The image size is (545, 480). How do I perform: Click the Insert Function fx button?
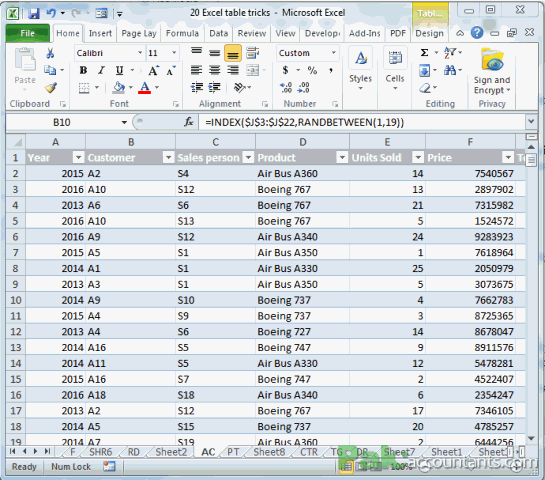pyautogui.click(x=189, y=122)
